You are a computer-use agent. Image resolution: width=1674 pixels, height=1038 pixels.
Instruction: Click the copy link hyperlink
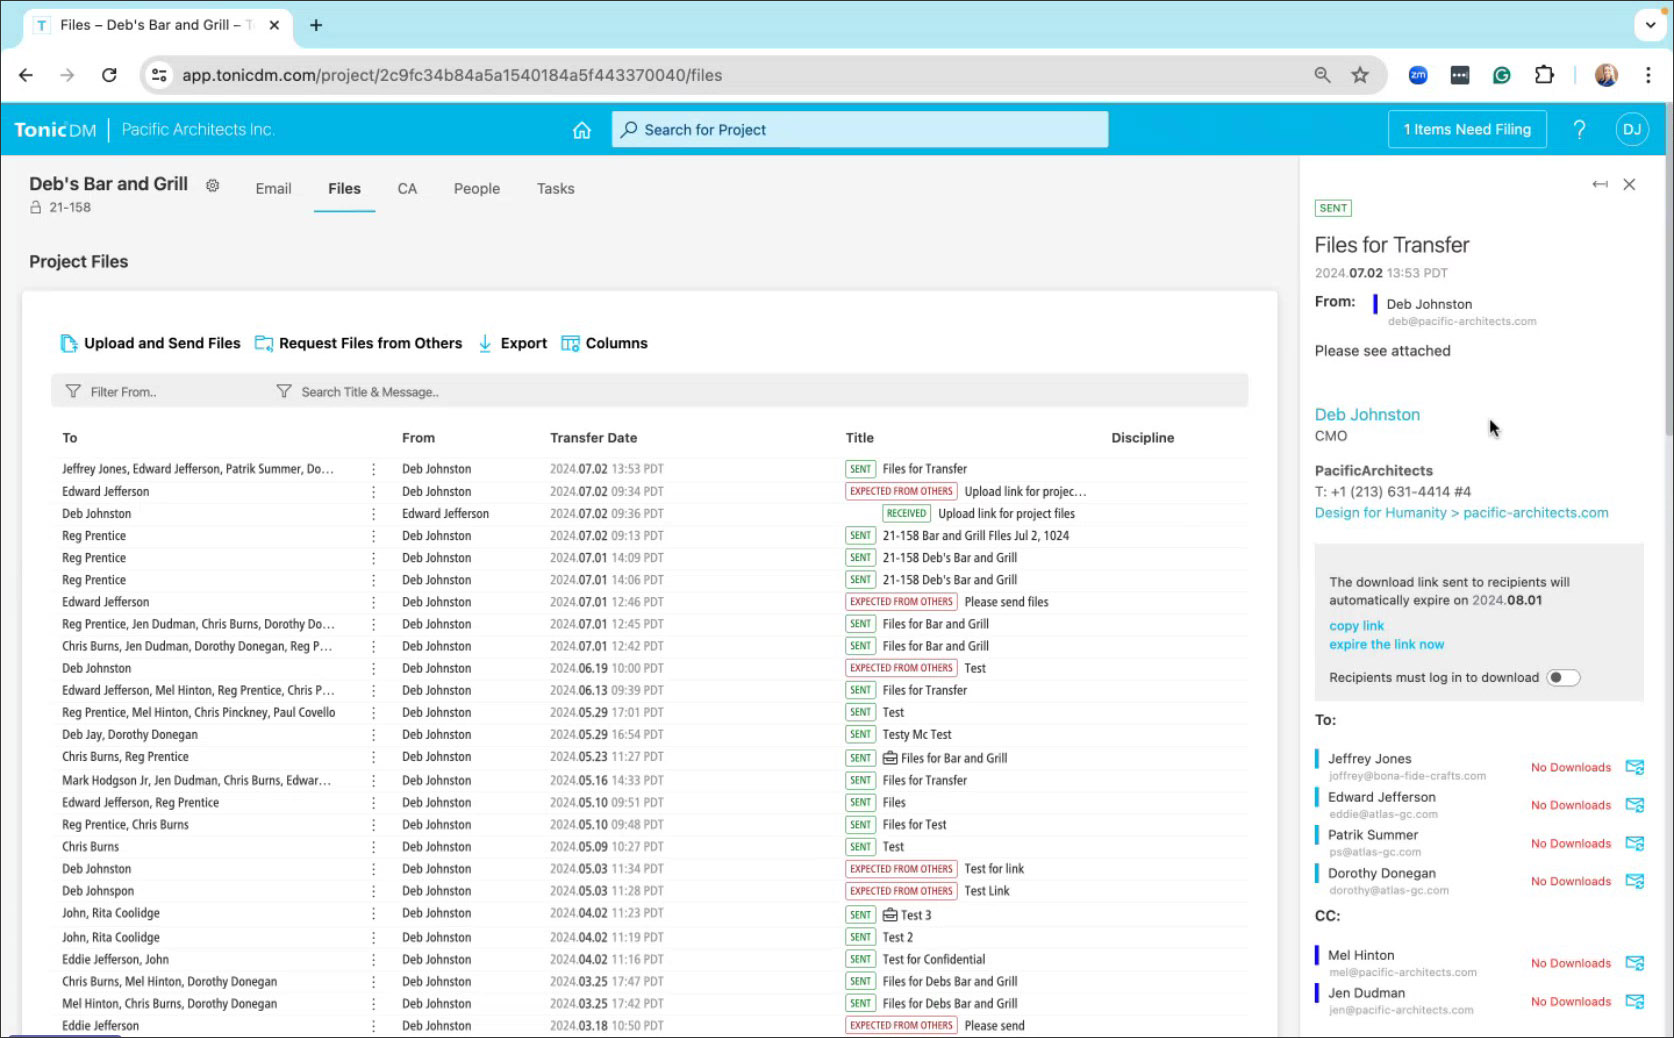1356,626
